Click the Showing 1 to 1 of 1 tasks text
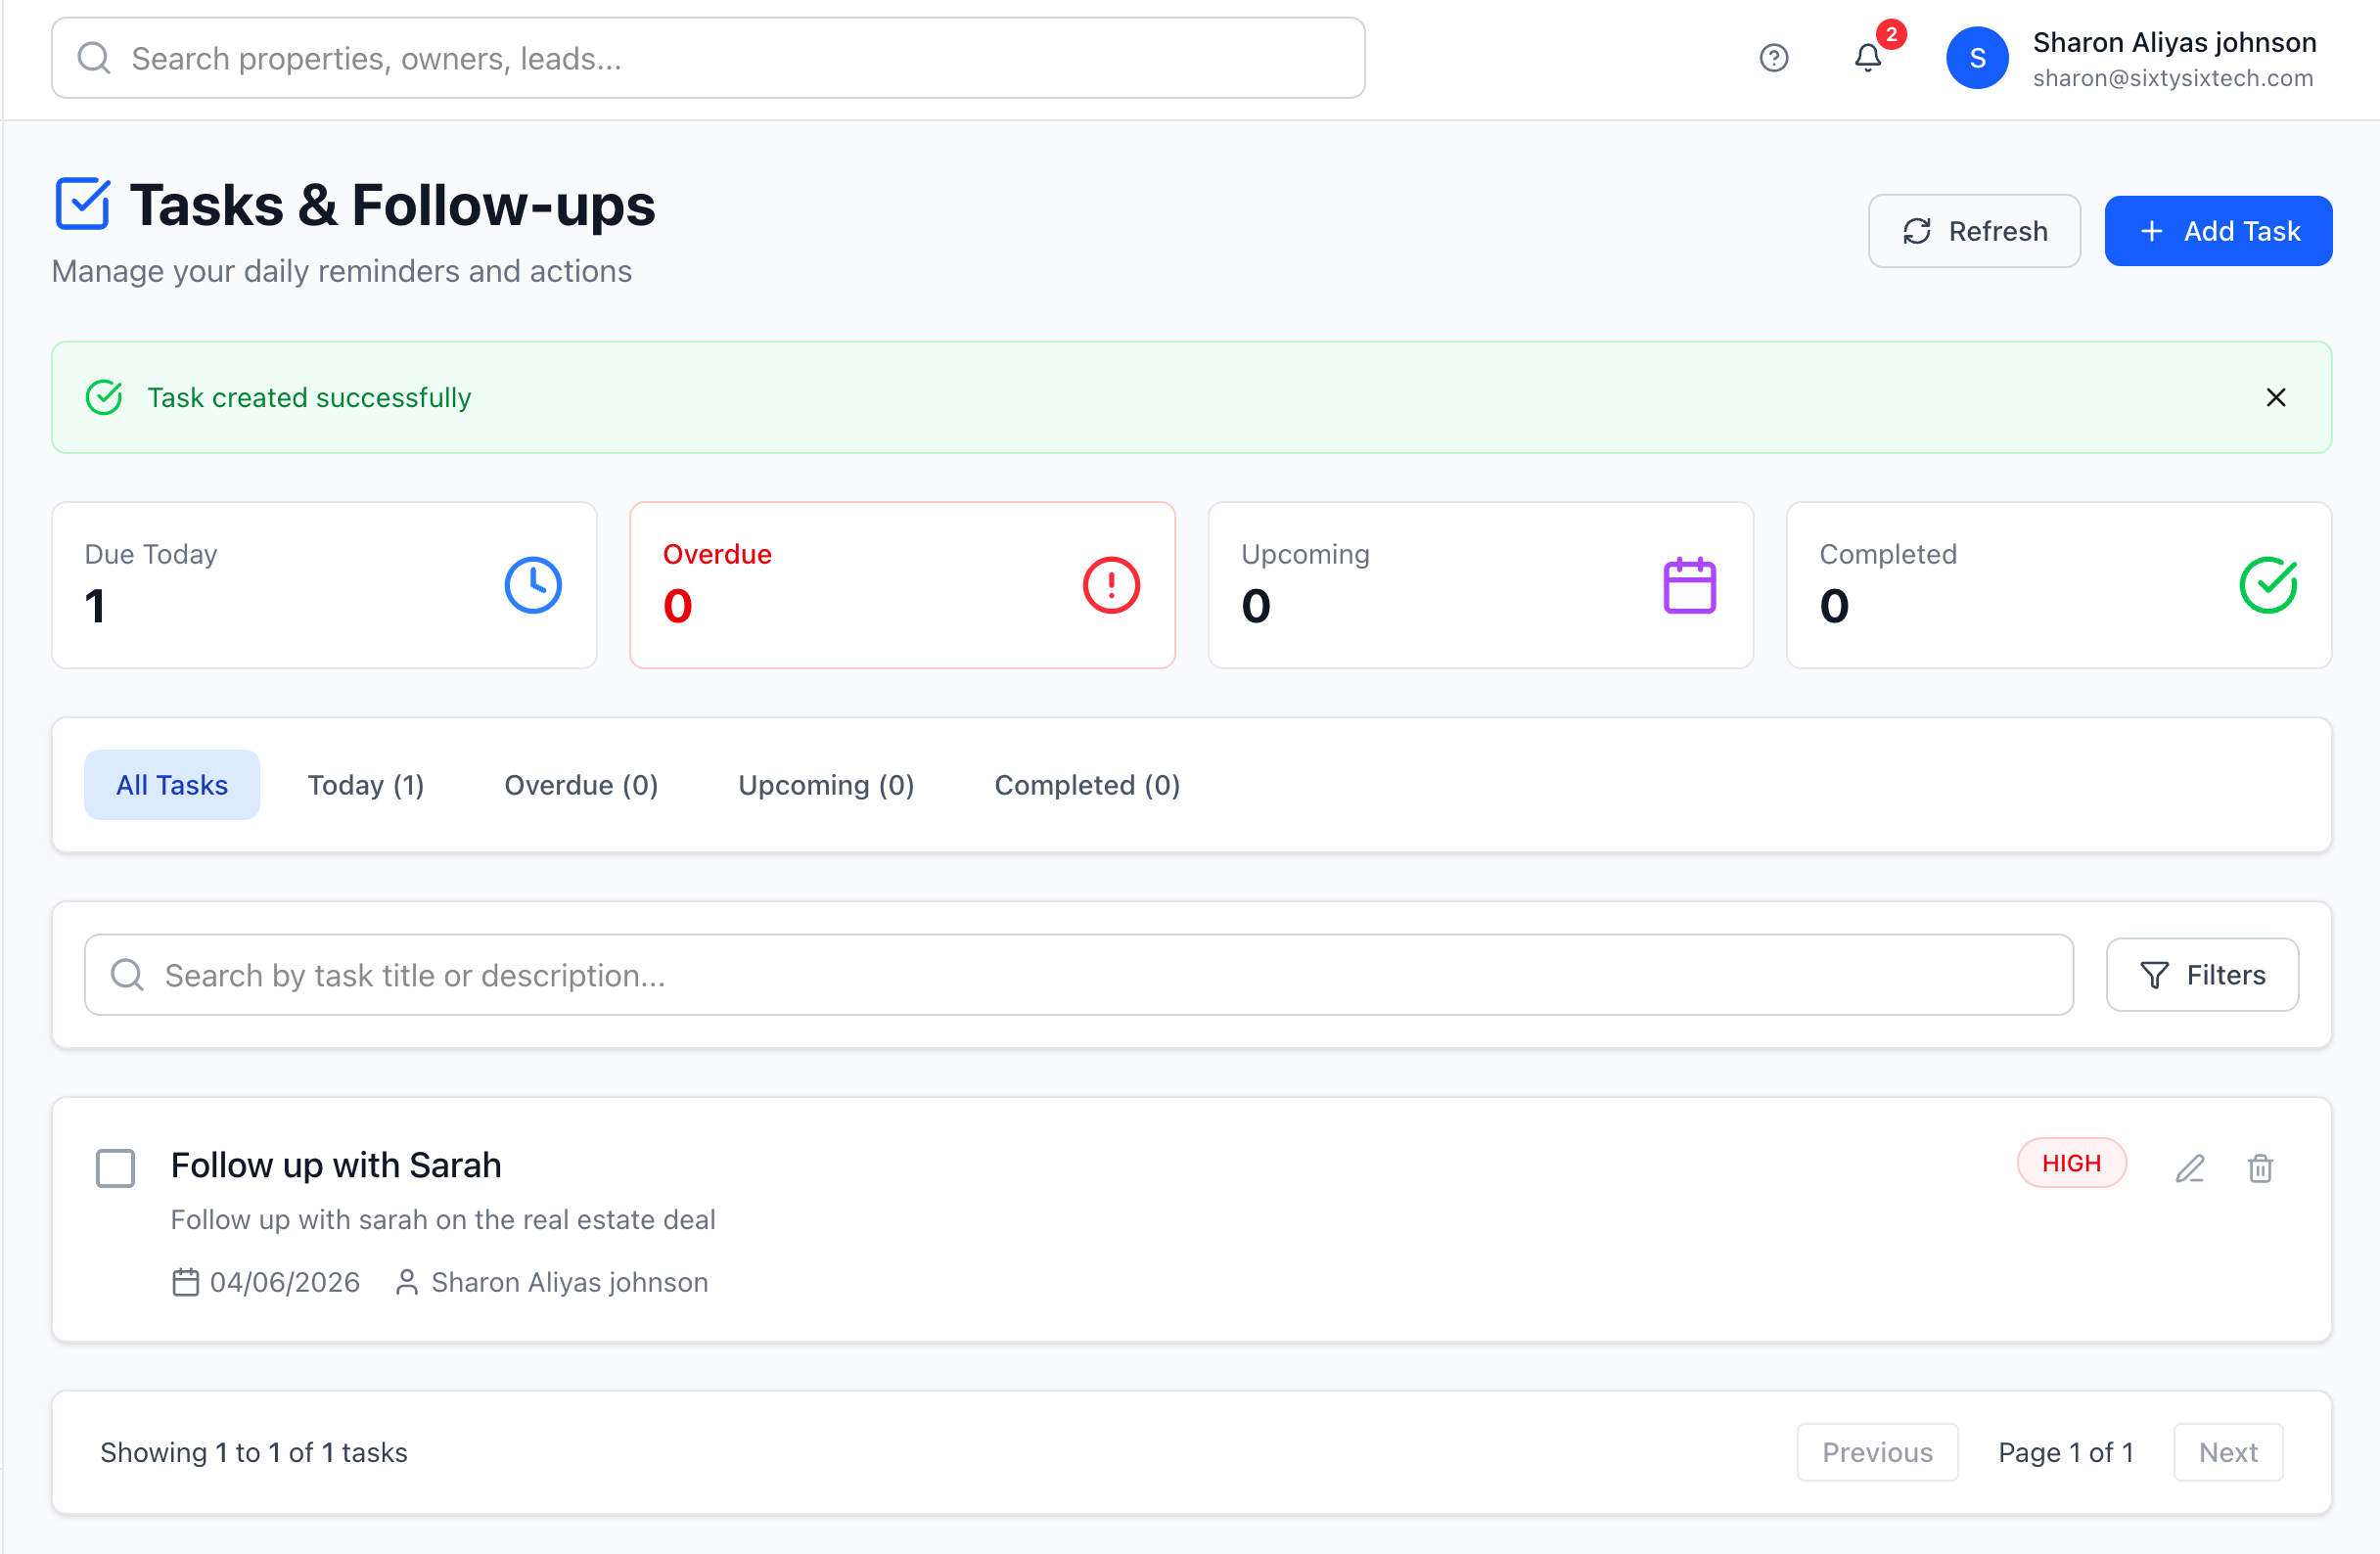The height and width of the screenshot is (1554, 2380). (x=253, y=1451)
